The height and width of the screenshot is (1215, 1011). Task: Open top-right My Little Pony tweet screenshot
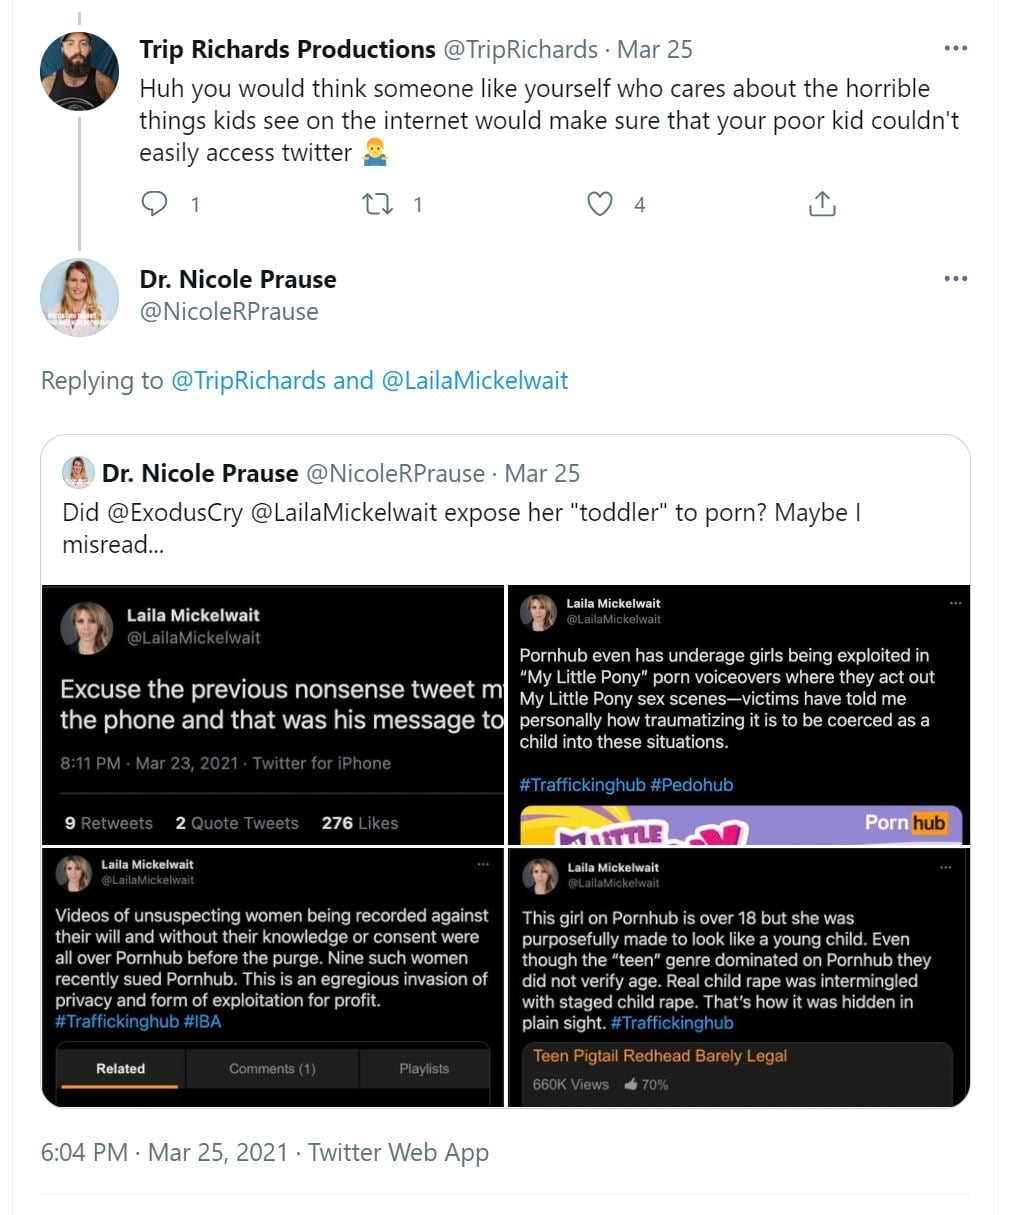pos(739,715)
